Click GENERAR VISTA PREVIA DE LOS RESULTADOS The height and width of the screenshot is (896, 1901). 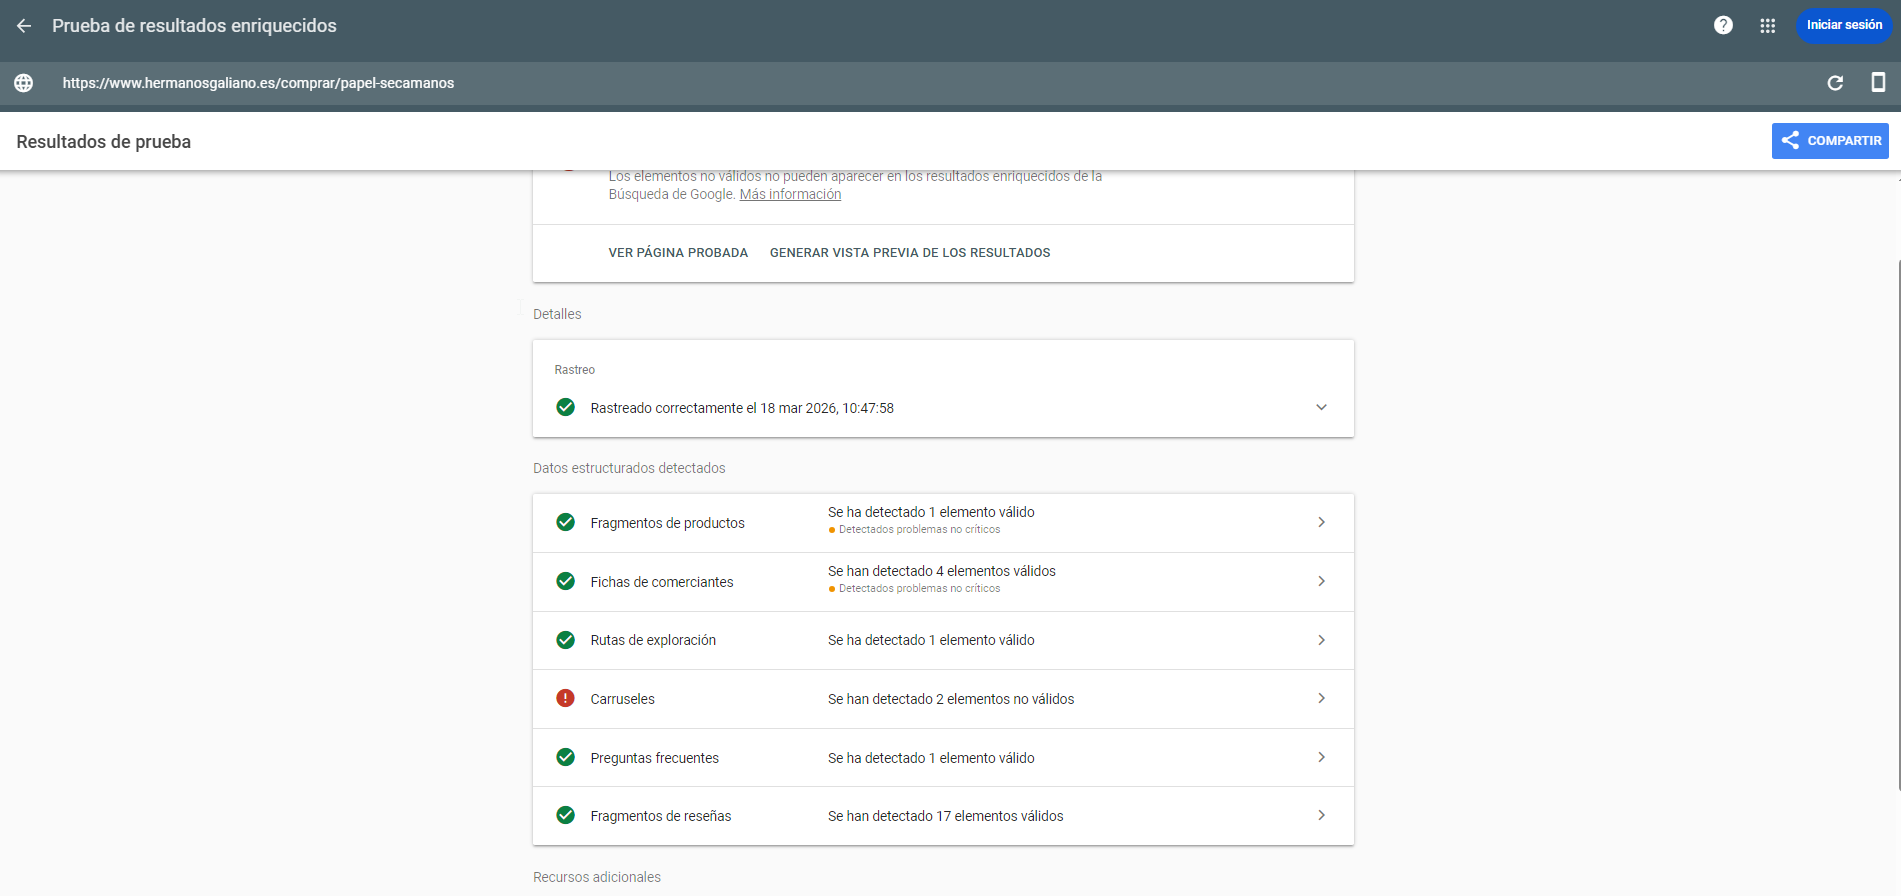pyautogui.click(x=909, y=253)
